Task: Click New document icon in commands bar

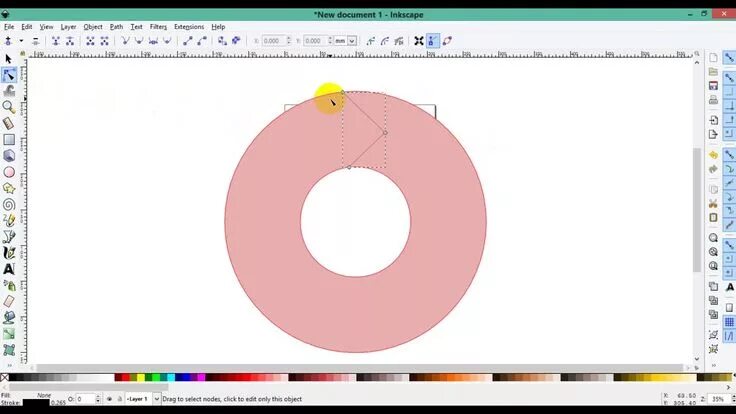Action: (x=713, y=58)
